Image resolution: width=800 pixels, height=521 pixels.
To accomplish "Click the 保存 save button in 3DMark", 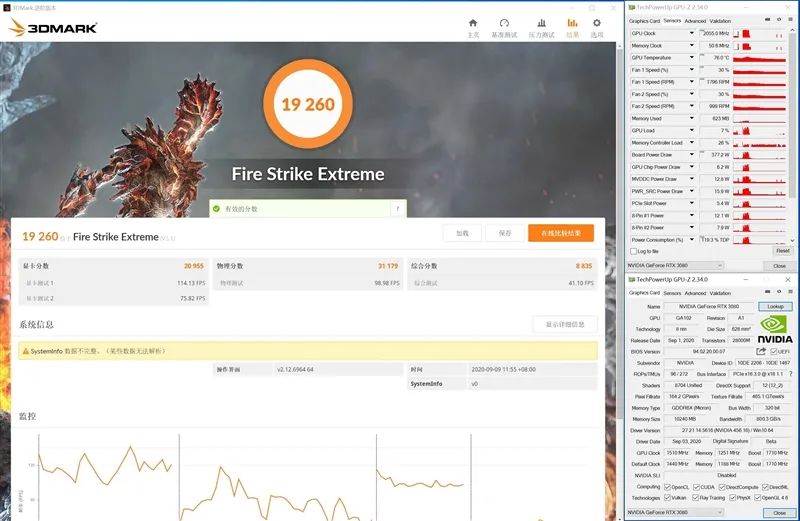I will 505,233.
